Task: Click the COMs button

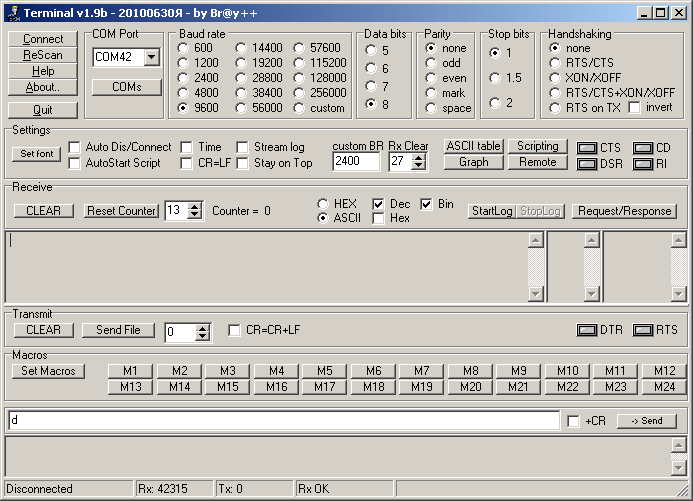Action: (x=127, y=87)
